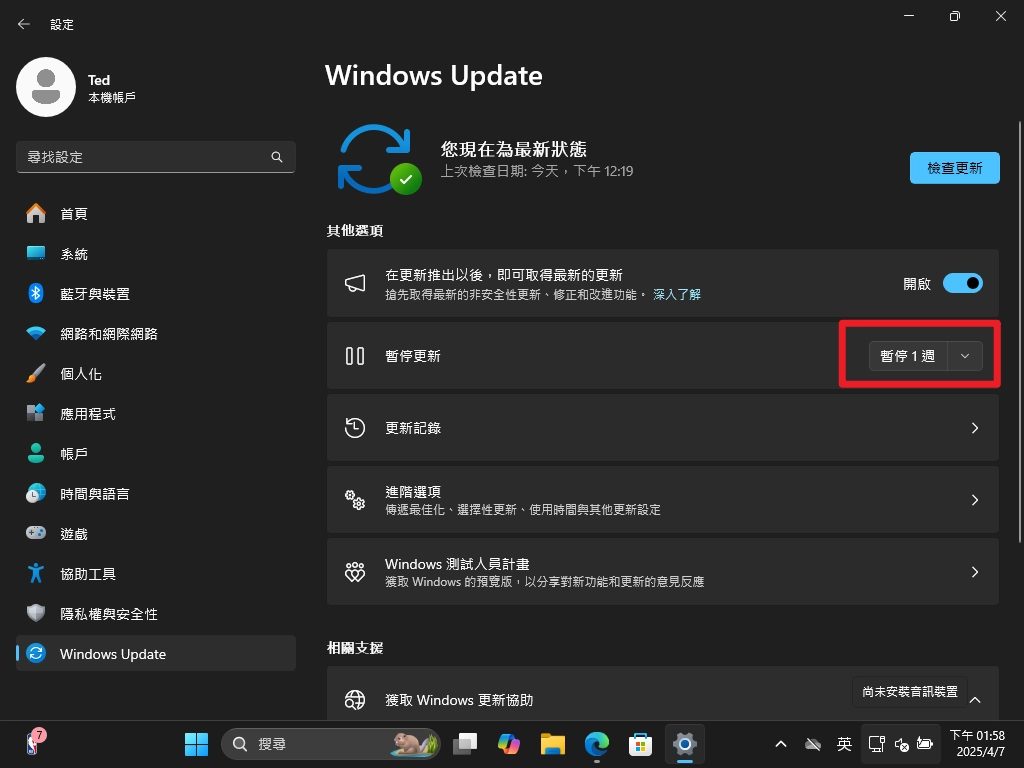Select 藍牙與裝置 in the sidebar
The height and width of the screenshot is (768, 1024).
pos(95,293)
